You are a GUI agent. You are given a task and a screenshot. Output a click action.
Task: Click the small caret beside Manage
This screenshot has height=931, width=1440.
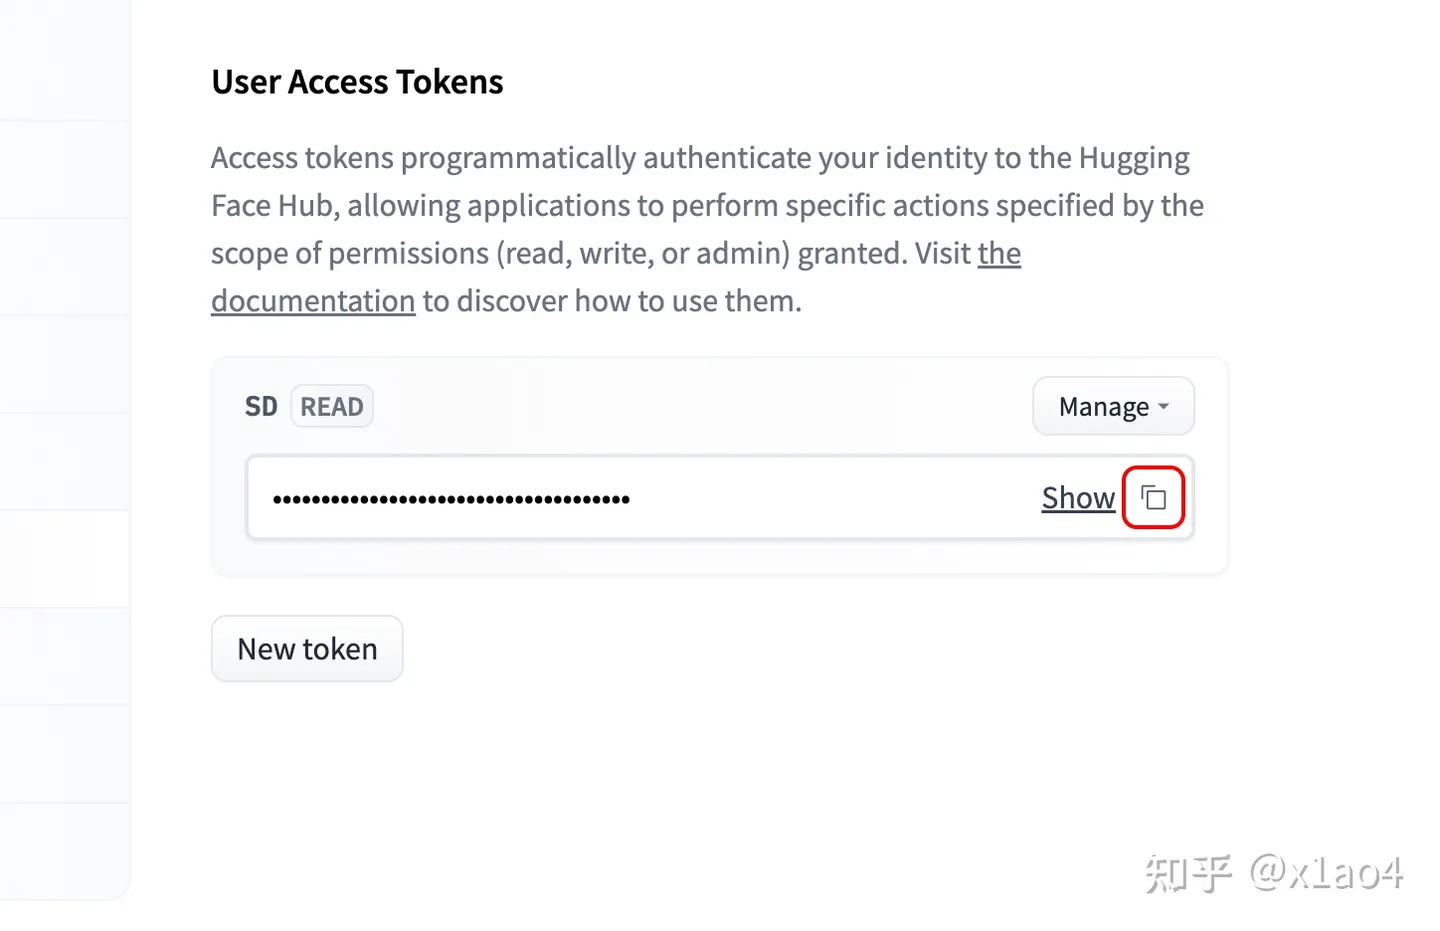1163,407
